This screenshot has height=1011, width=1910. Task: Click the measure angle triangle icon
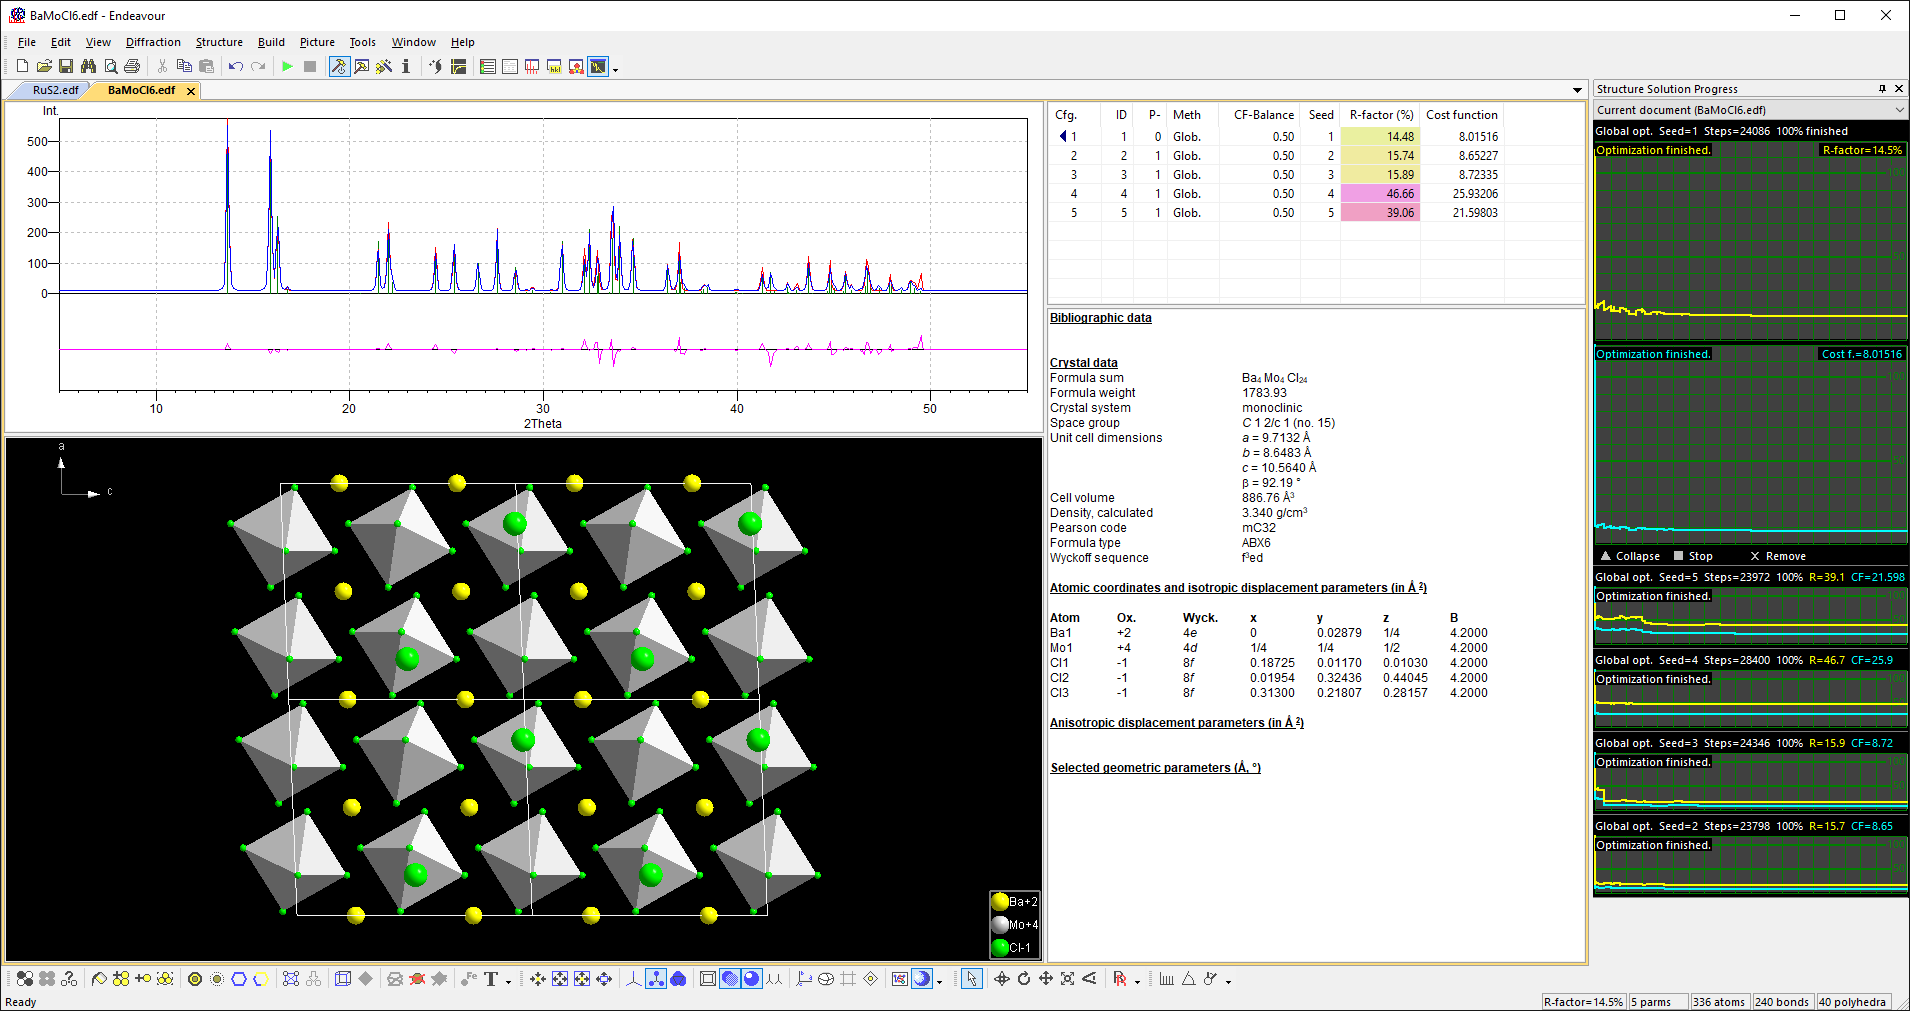coord(1188,979)
